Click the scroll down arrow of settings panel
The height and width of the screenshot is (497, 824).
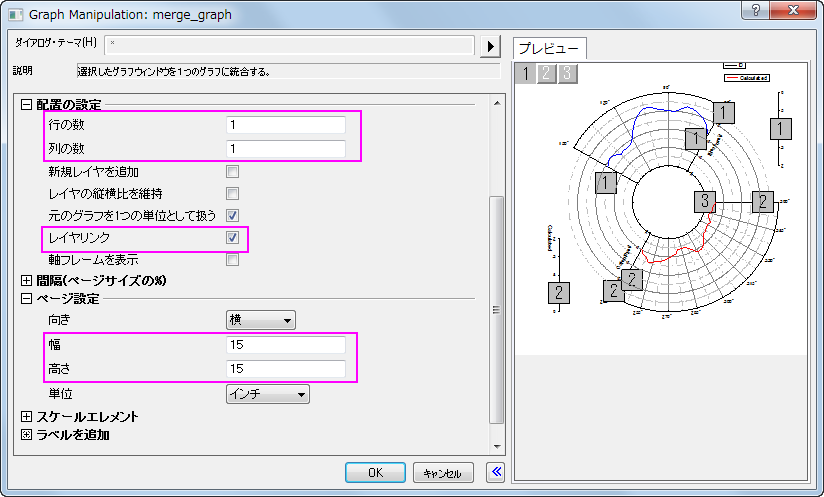click(x=497, y=447)
